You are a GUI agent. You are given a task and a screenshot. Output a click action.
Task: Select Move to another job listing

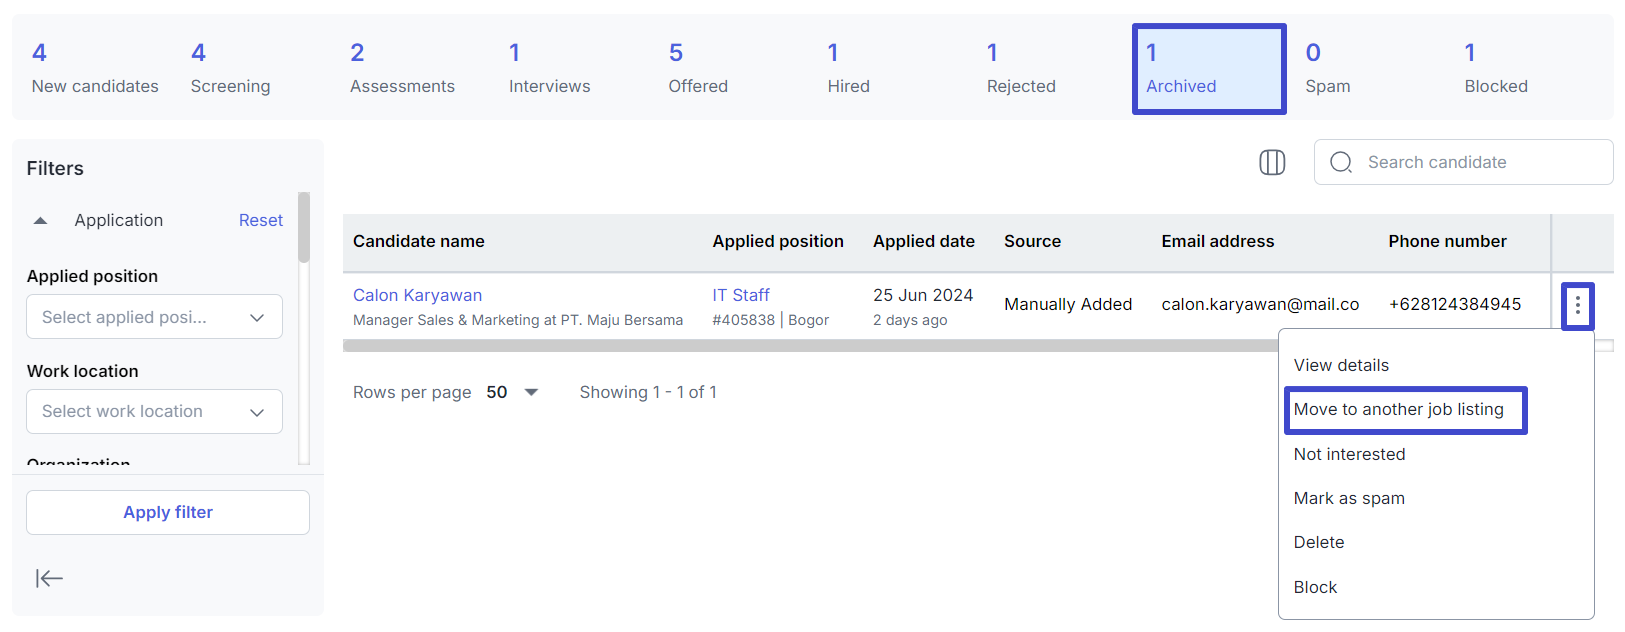pos(1398,409)
